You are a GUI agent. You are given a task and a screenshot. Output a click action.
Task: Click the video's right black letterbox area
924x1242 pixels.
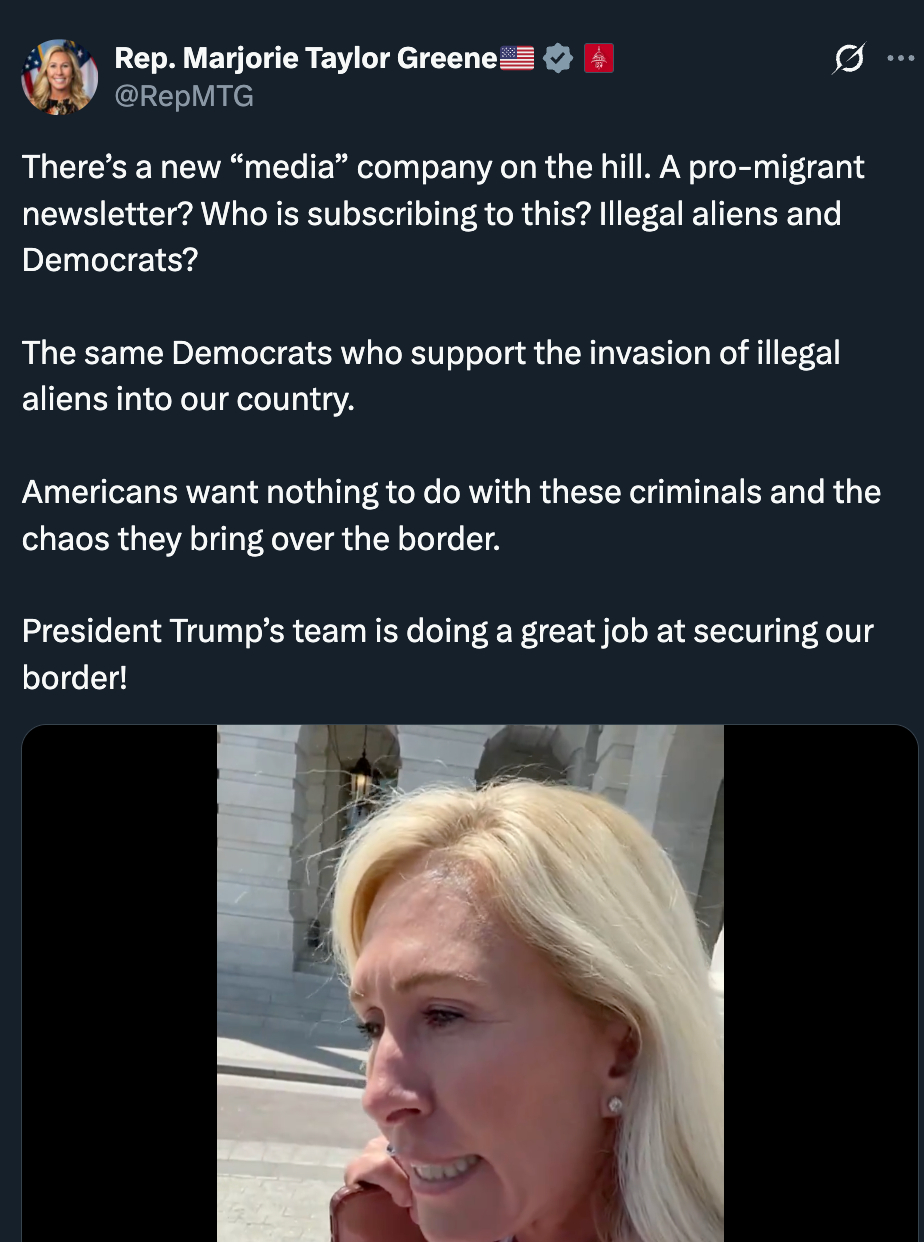(x=821, y=984)
